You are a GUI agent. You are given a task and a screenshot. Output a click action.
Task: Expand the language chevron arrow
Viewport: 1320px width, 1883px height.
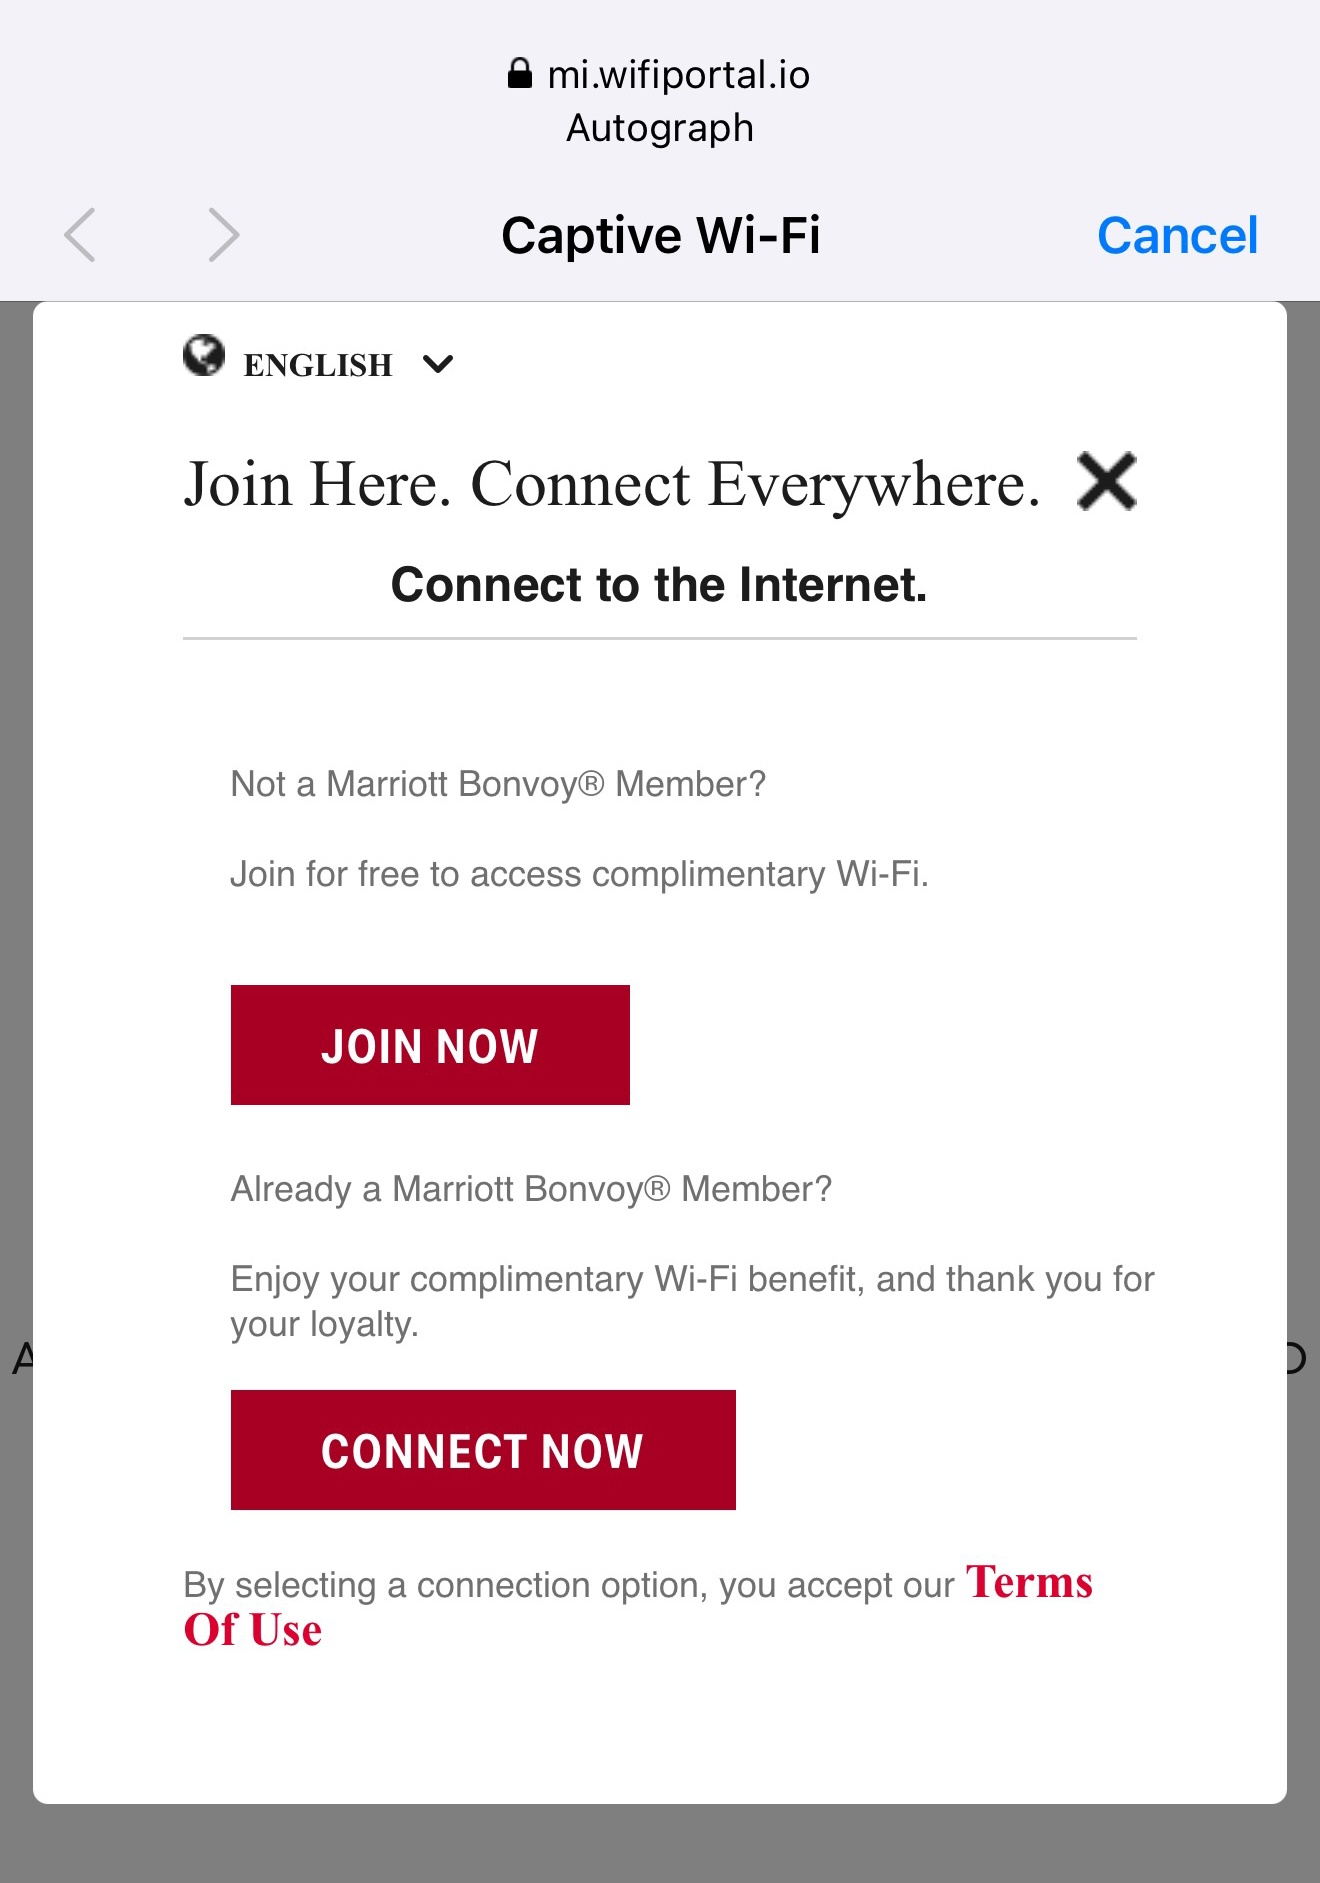[x=438, y=364]
